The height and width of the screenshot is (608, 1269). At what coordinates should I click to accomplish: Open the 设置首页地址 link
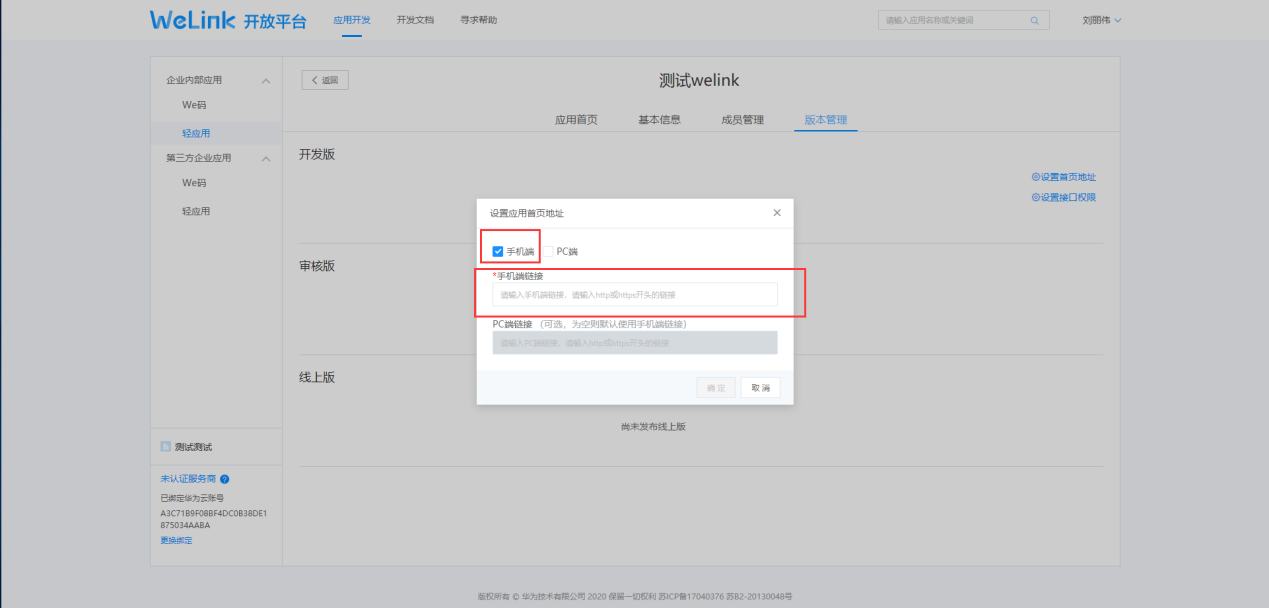pos(1064,177)
